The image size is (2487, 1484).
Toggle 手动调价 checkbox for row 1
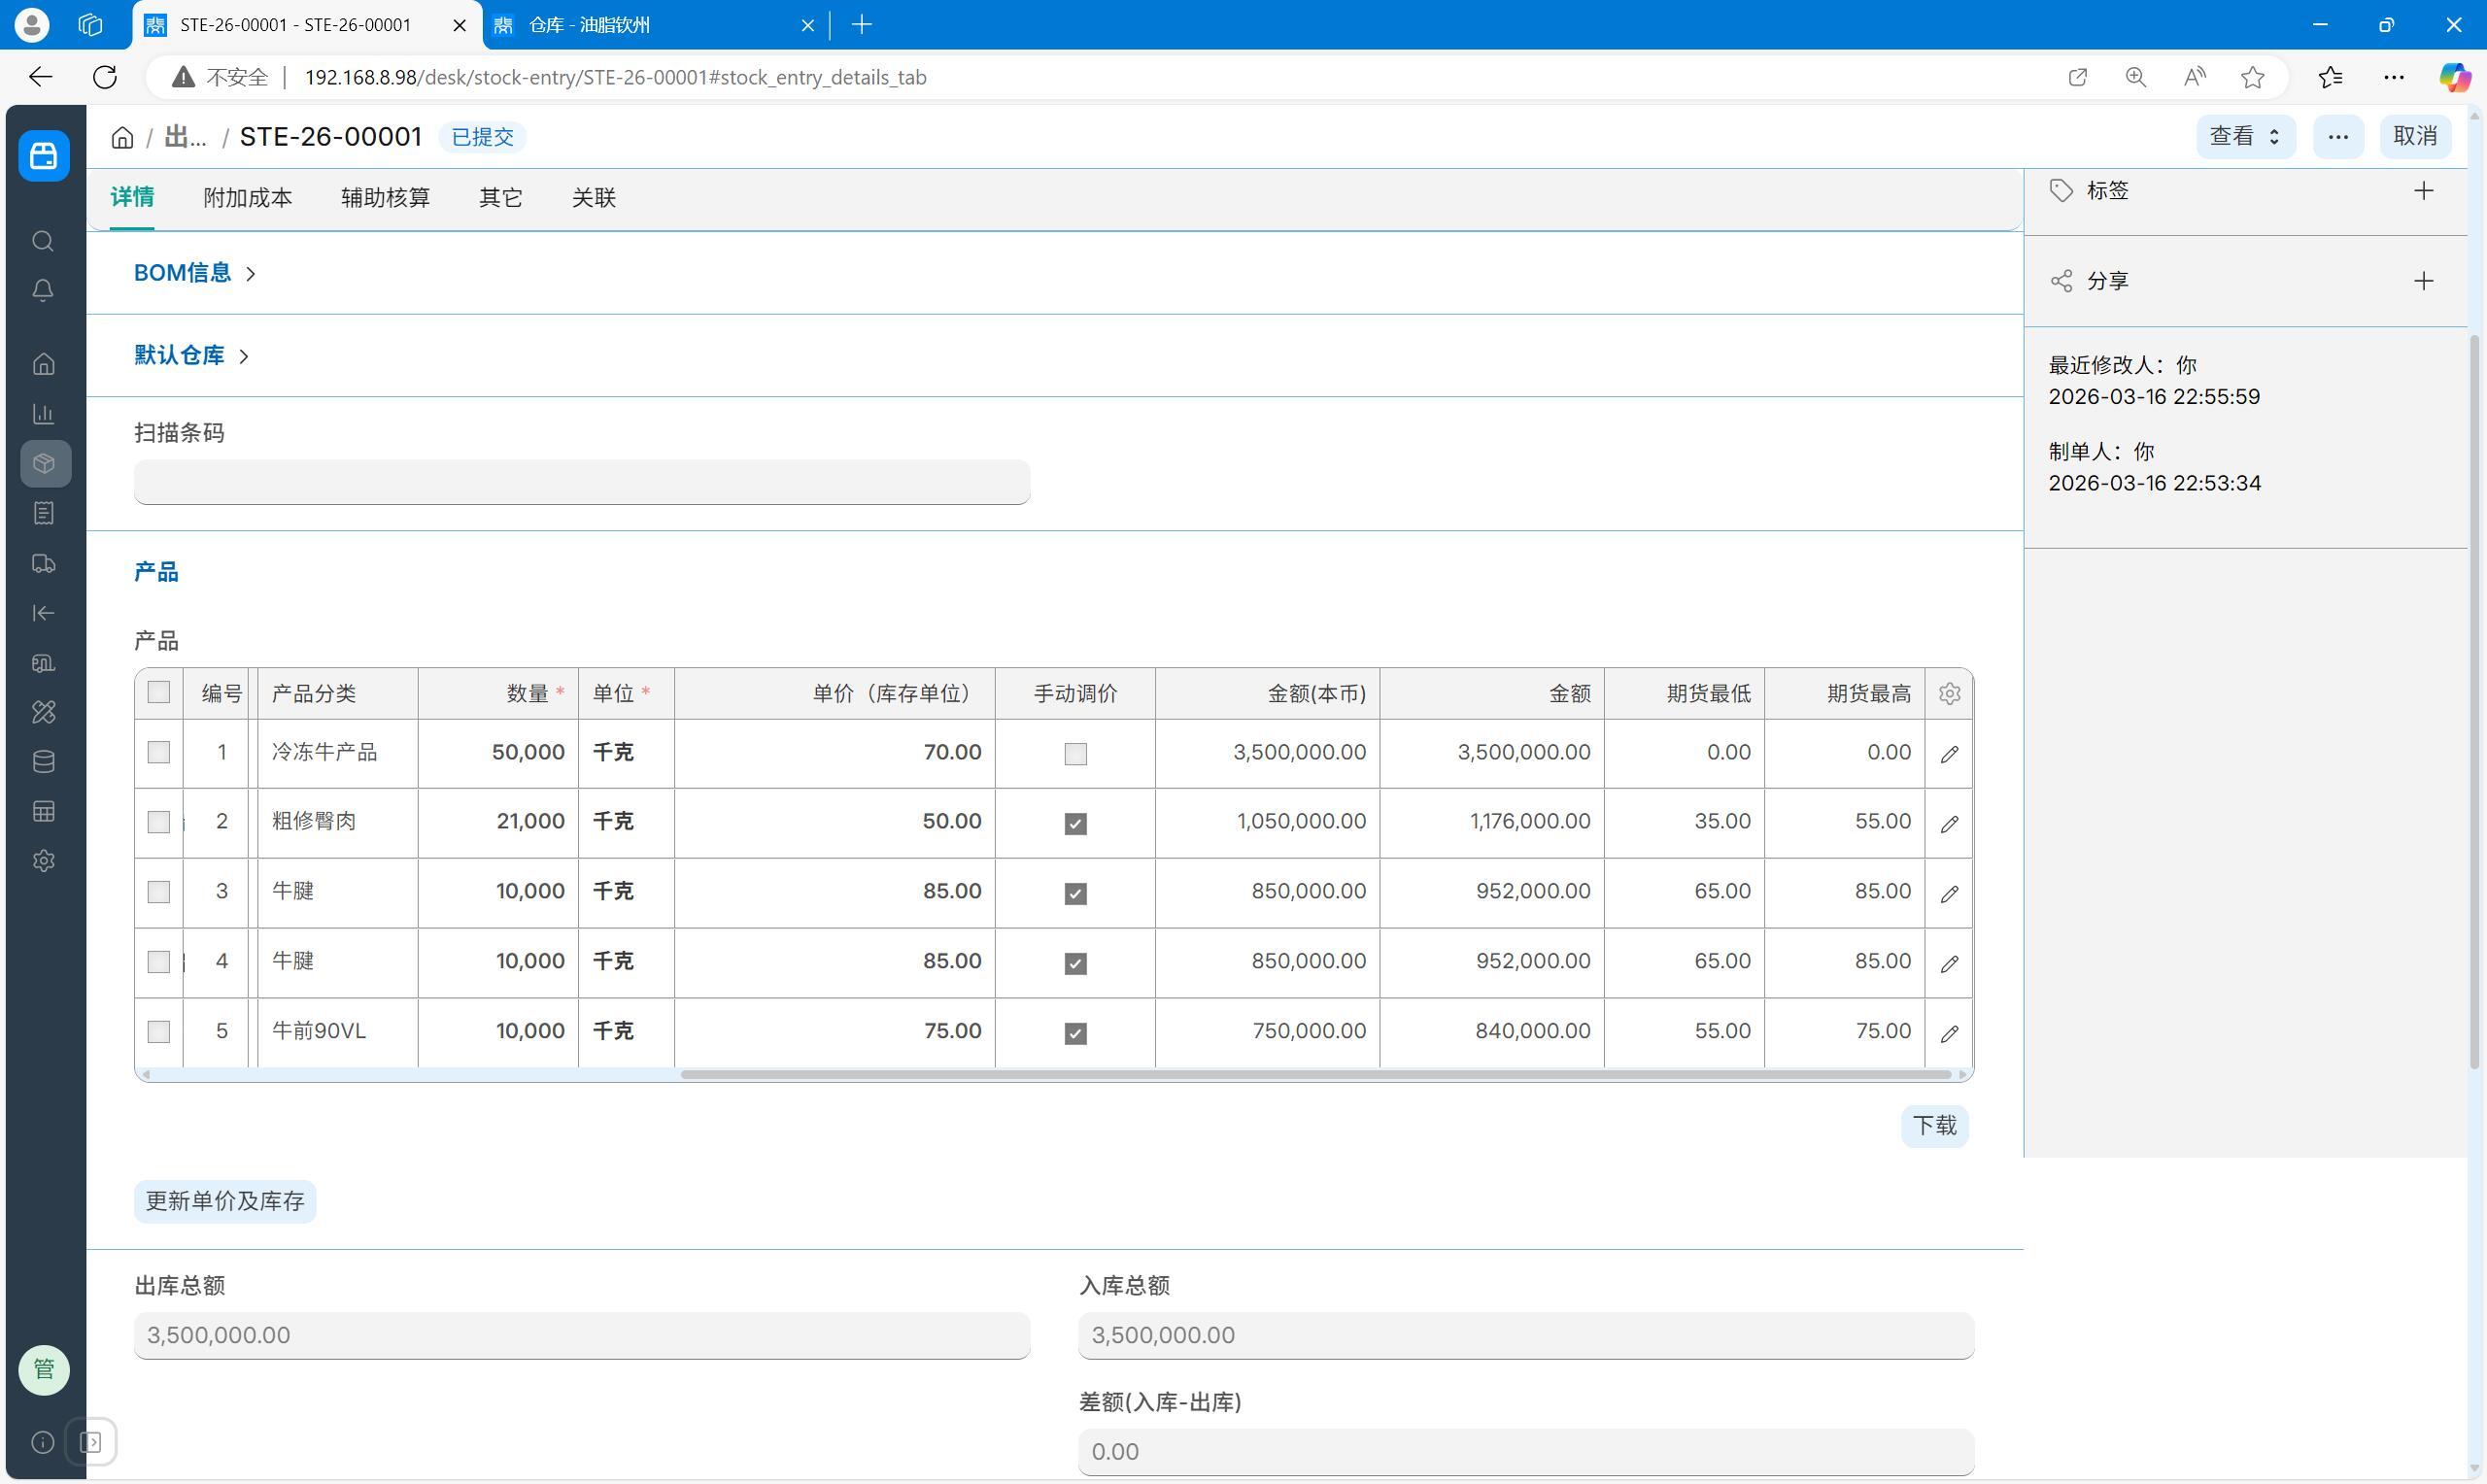(x=1075, y=754)
